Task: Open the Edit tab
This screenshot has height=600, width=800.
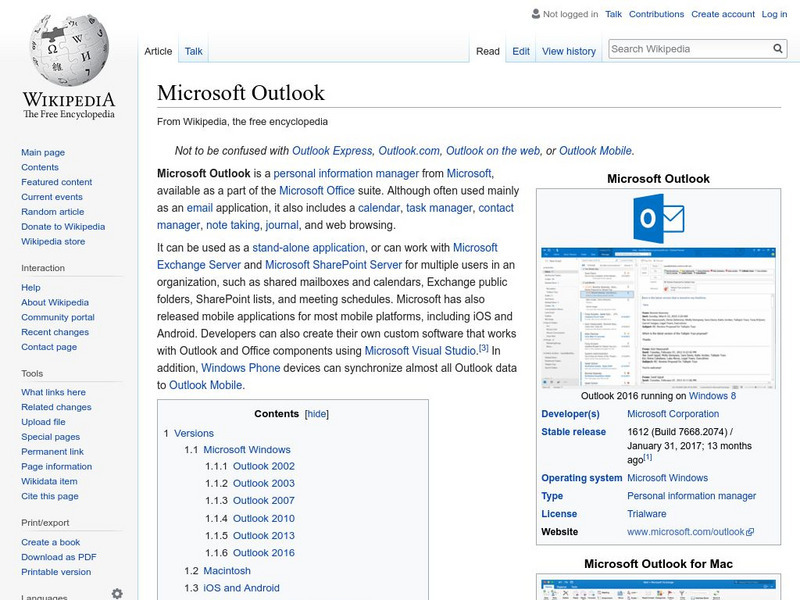Action: coord(521,51)
